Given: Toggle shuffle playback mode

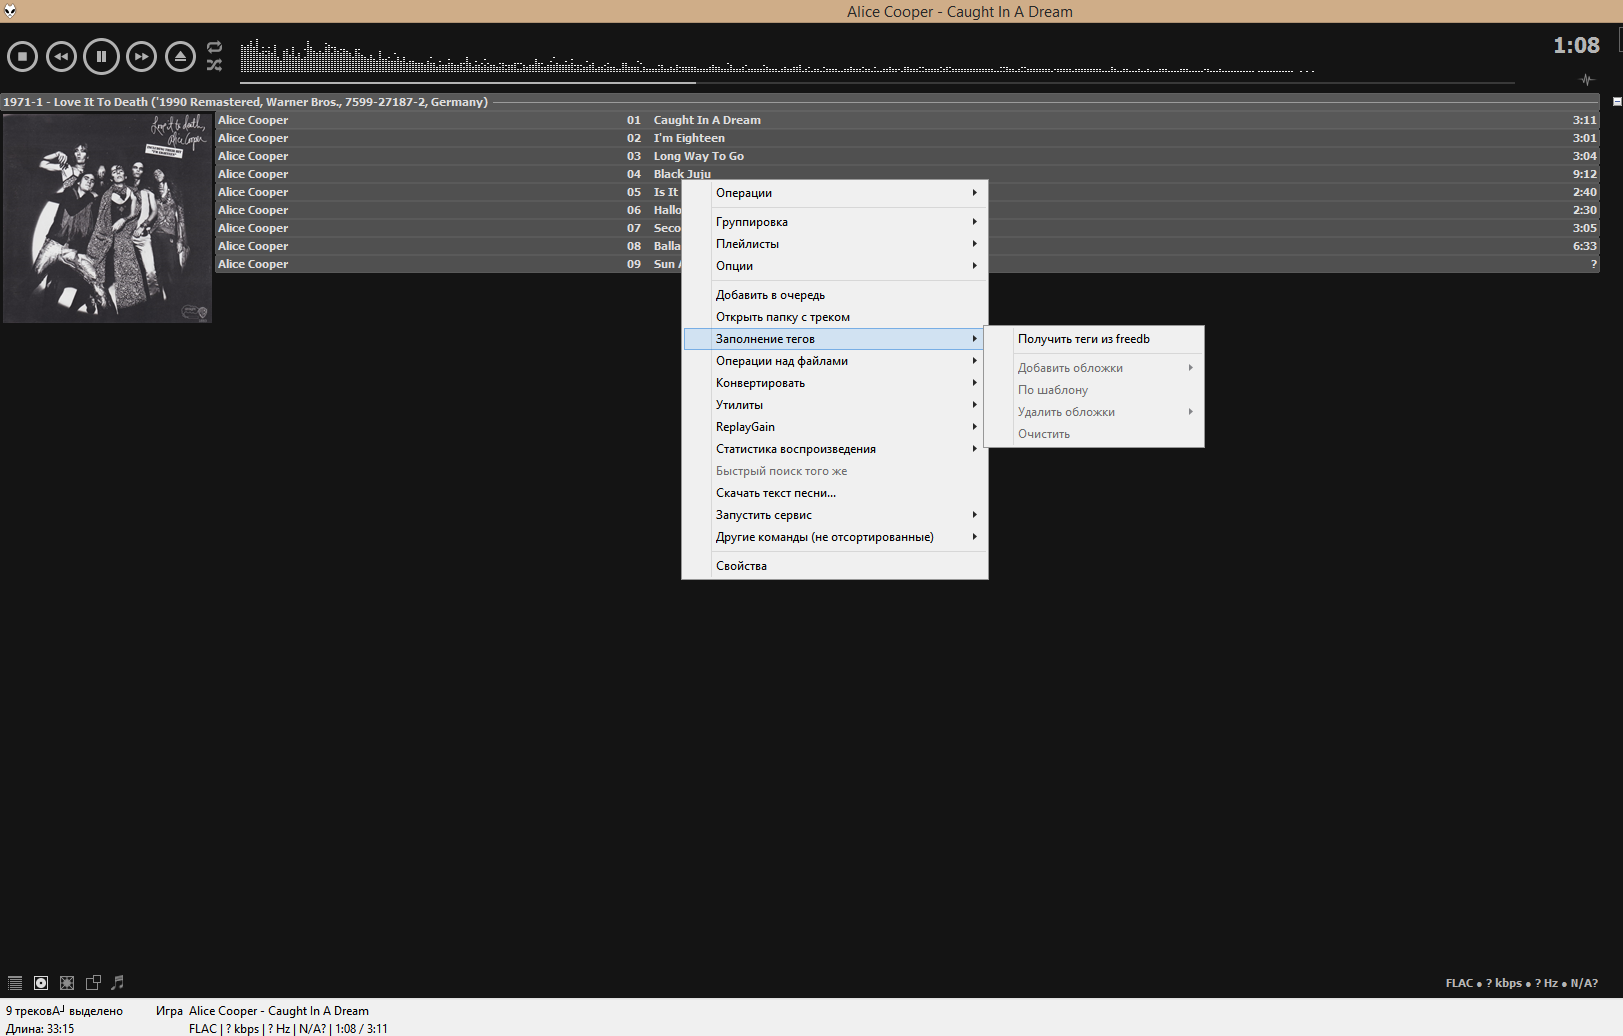Looking at the screenshot, I should click(214, 65).
